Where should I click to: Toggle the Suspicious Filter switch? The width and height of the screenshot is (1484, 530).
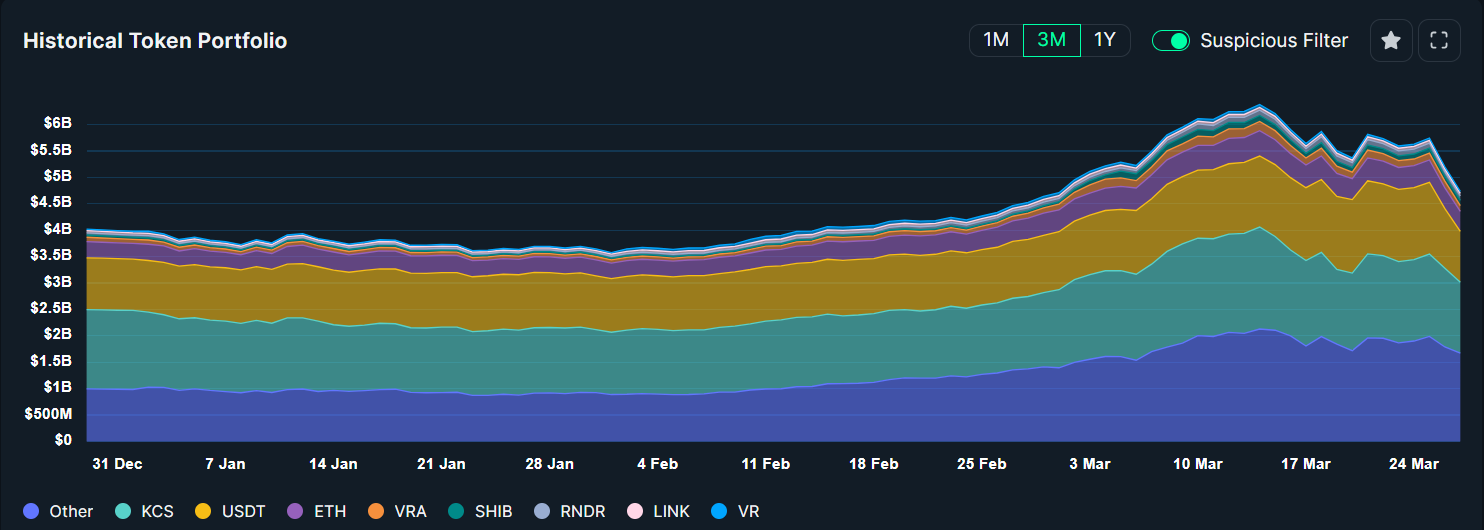coord(1170,41)
